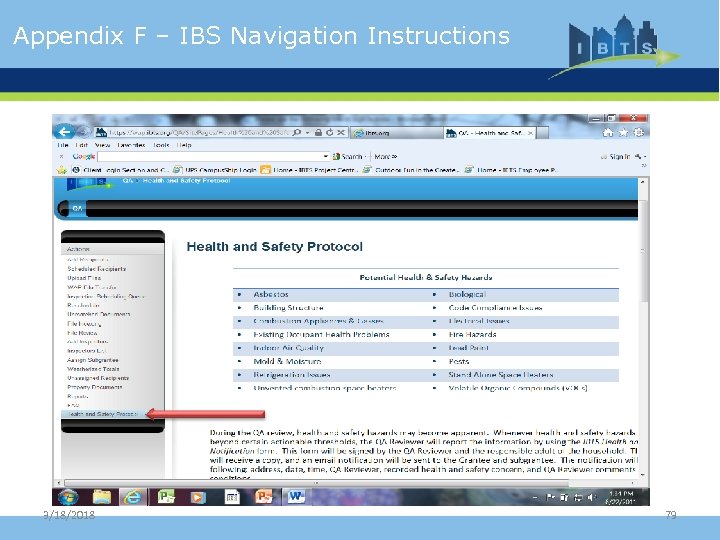Open Unassigned Recipients in Actions menu

[98, 378]
